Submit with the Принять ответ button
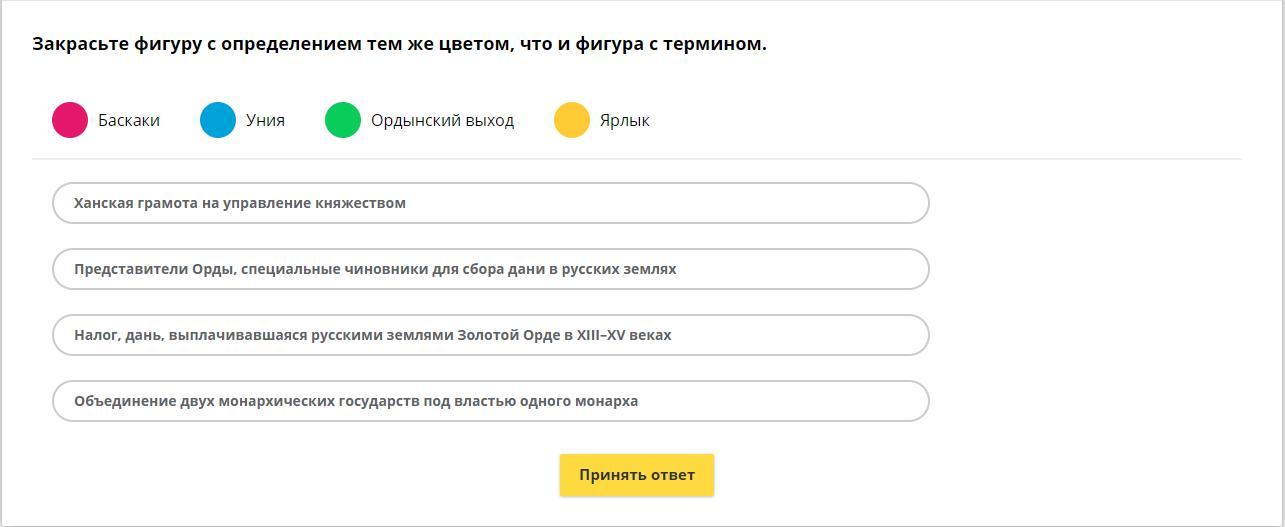Screen dimensions: 1285x527 pos(637,475)
